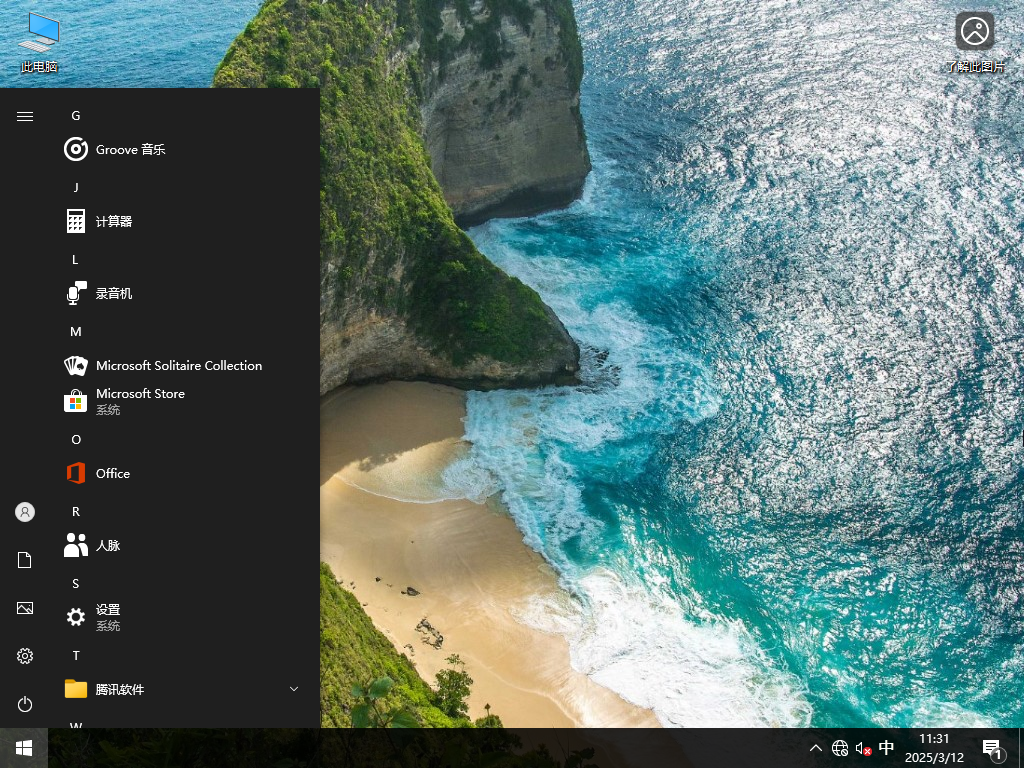The height and width of the screenshot is (768, 1024).
Task: Open Documents from the Start sidebar
Action: pyautogui.click(x=24, y=559)
